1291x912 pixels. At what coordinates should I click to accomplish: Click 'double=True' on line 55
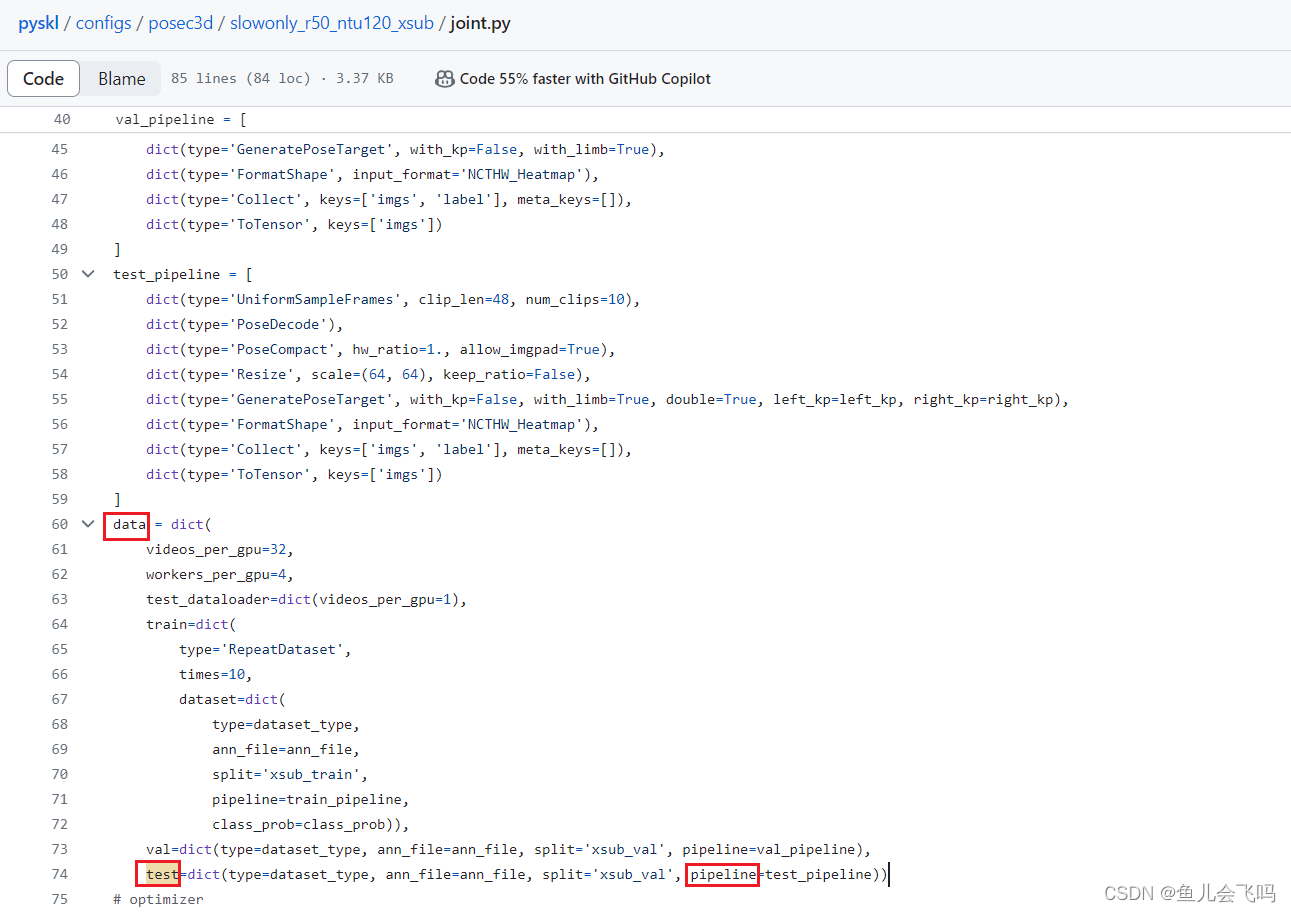tap(711, 399)
